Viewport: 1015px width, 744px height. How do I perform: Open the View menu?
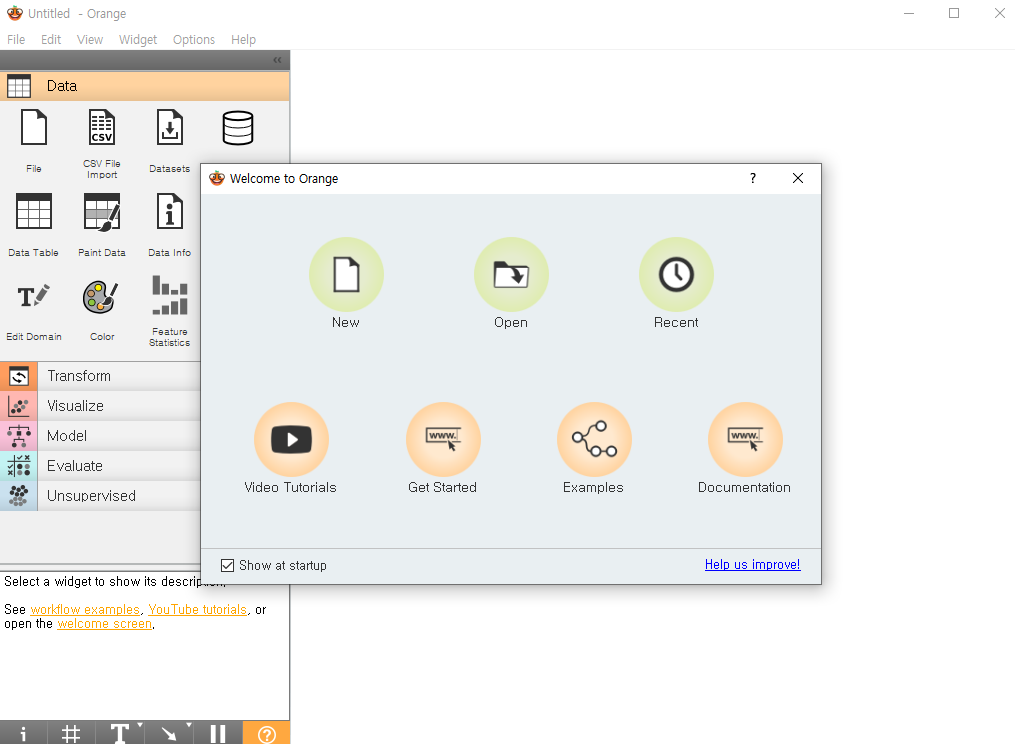pos(90,39)
